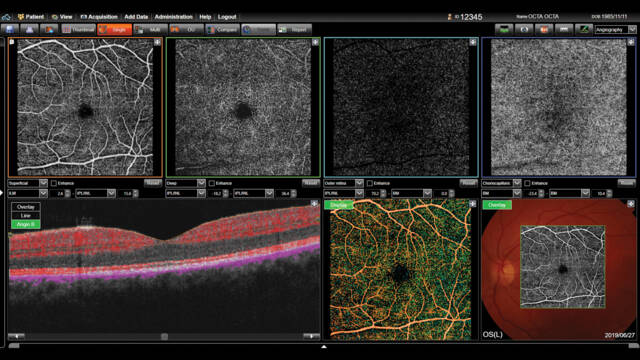Click the patient person icon beside ID

coord(450,17)
